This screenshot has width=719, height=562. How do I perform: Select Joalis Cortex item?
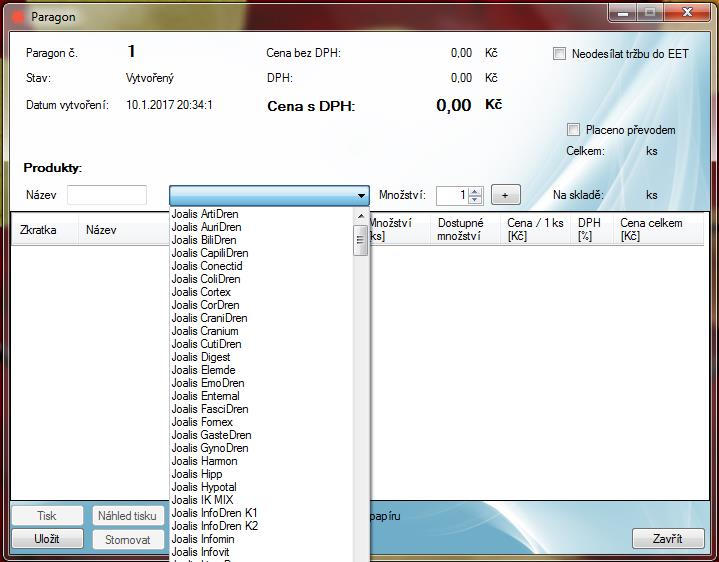click(x=261, y=292)
